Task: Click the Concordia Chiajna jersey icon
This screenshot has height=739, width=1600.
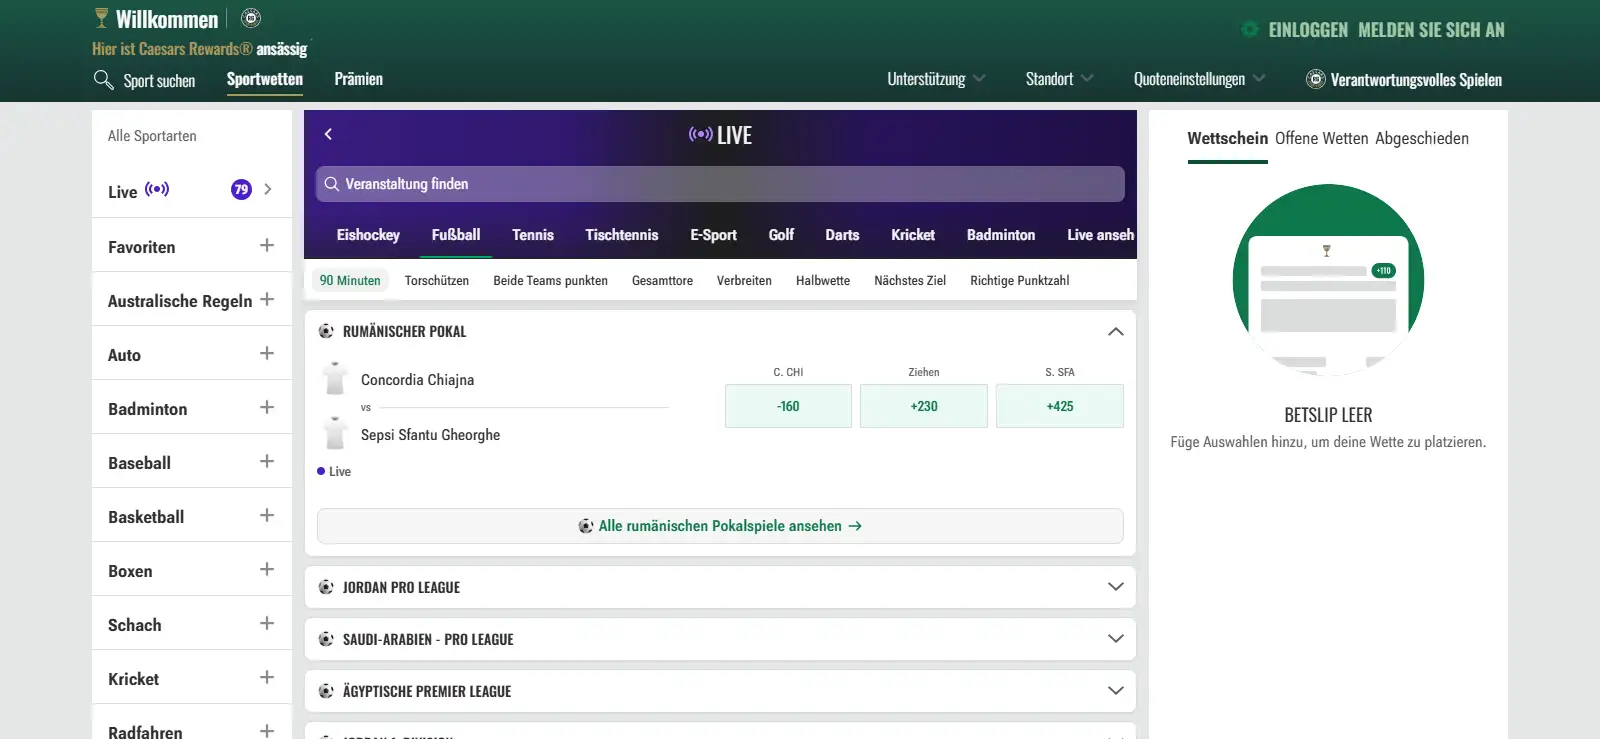Action: click(335, 379)
